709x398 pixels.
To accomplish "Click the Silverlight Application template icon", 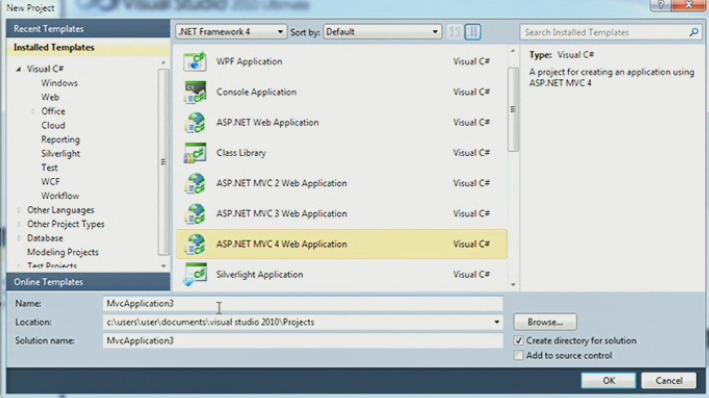I will [x=195, y=275].
